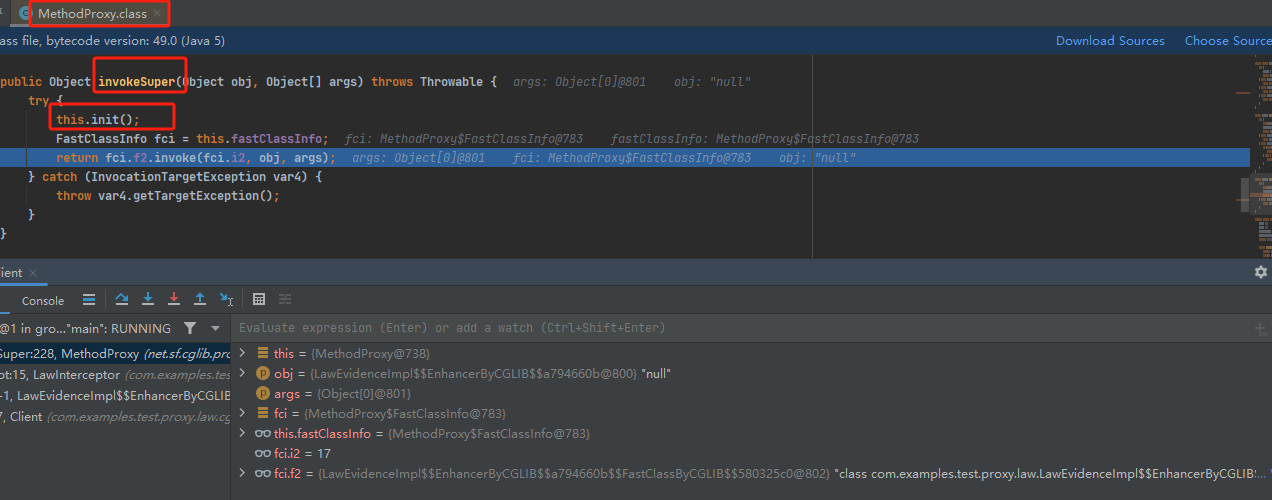Select the LawInterceptor stack frame
This screenshot has width=1272, height=500.
pyautogui.click(x=115, y=374)
